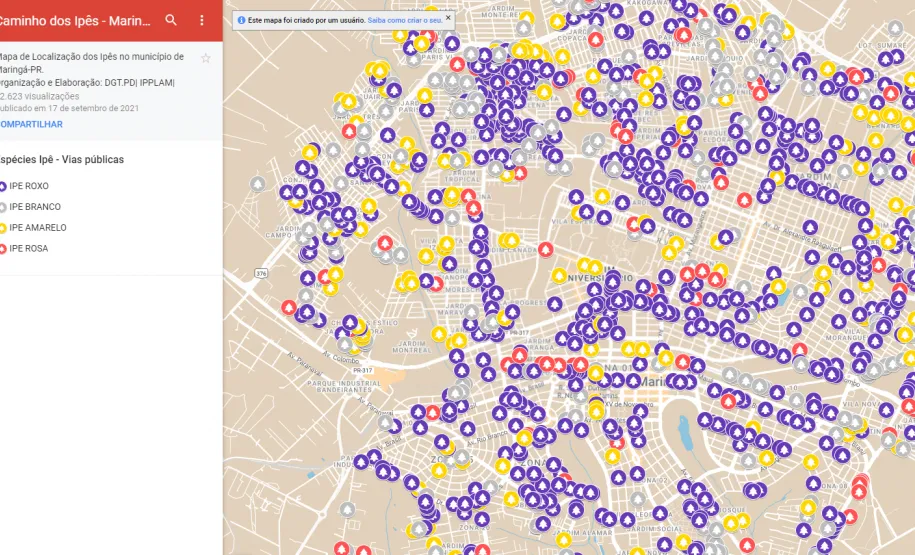Click the COMPARTILHAR share button
The height and width of the screenshot is (555, 915).
[31, 124]
